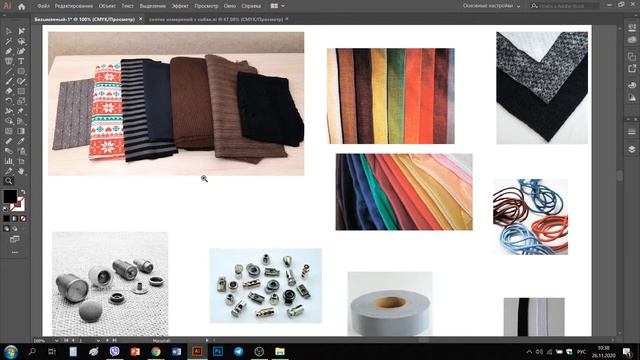The height and width of the screenshot is (360, 640).
Task: Switch to the second document tab at 47%
Action: click(x=216, y=19)
